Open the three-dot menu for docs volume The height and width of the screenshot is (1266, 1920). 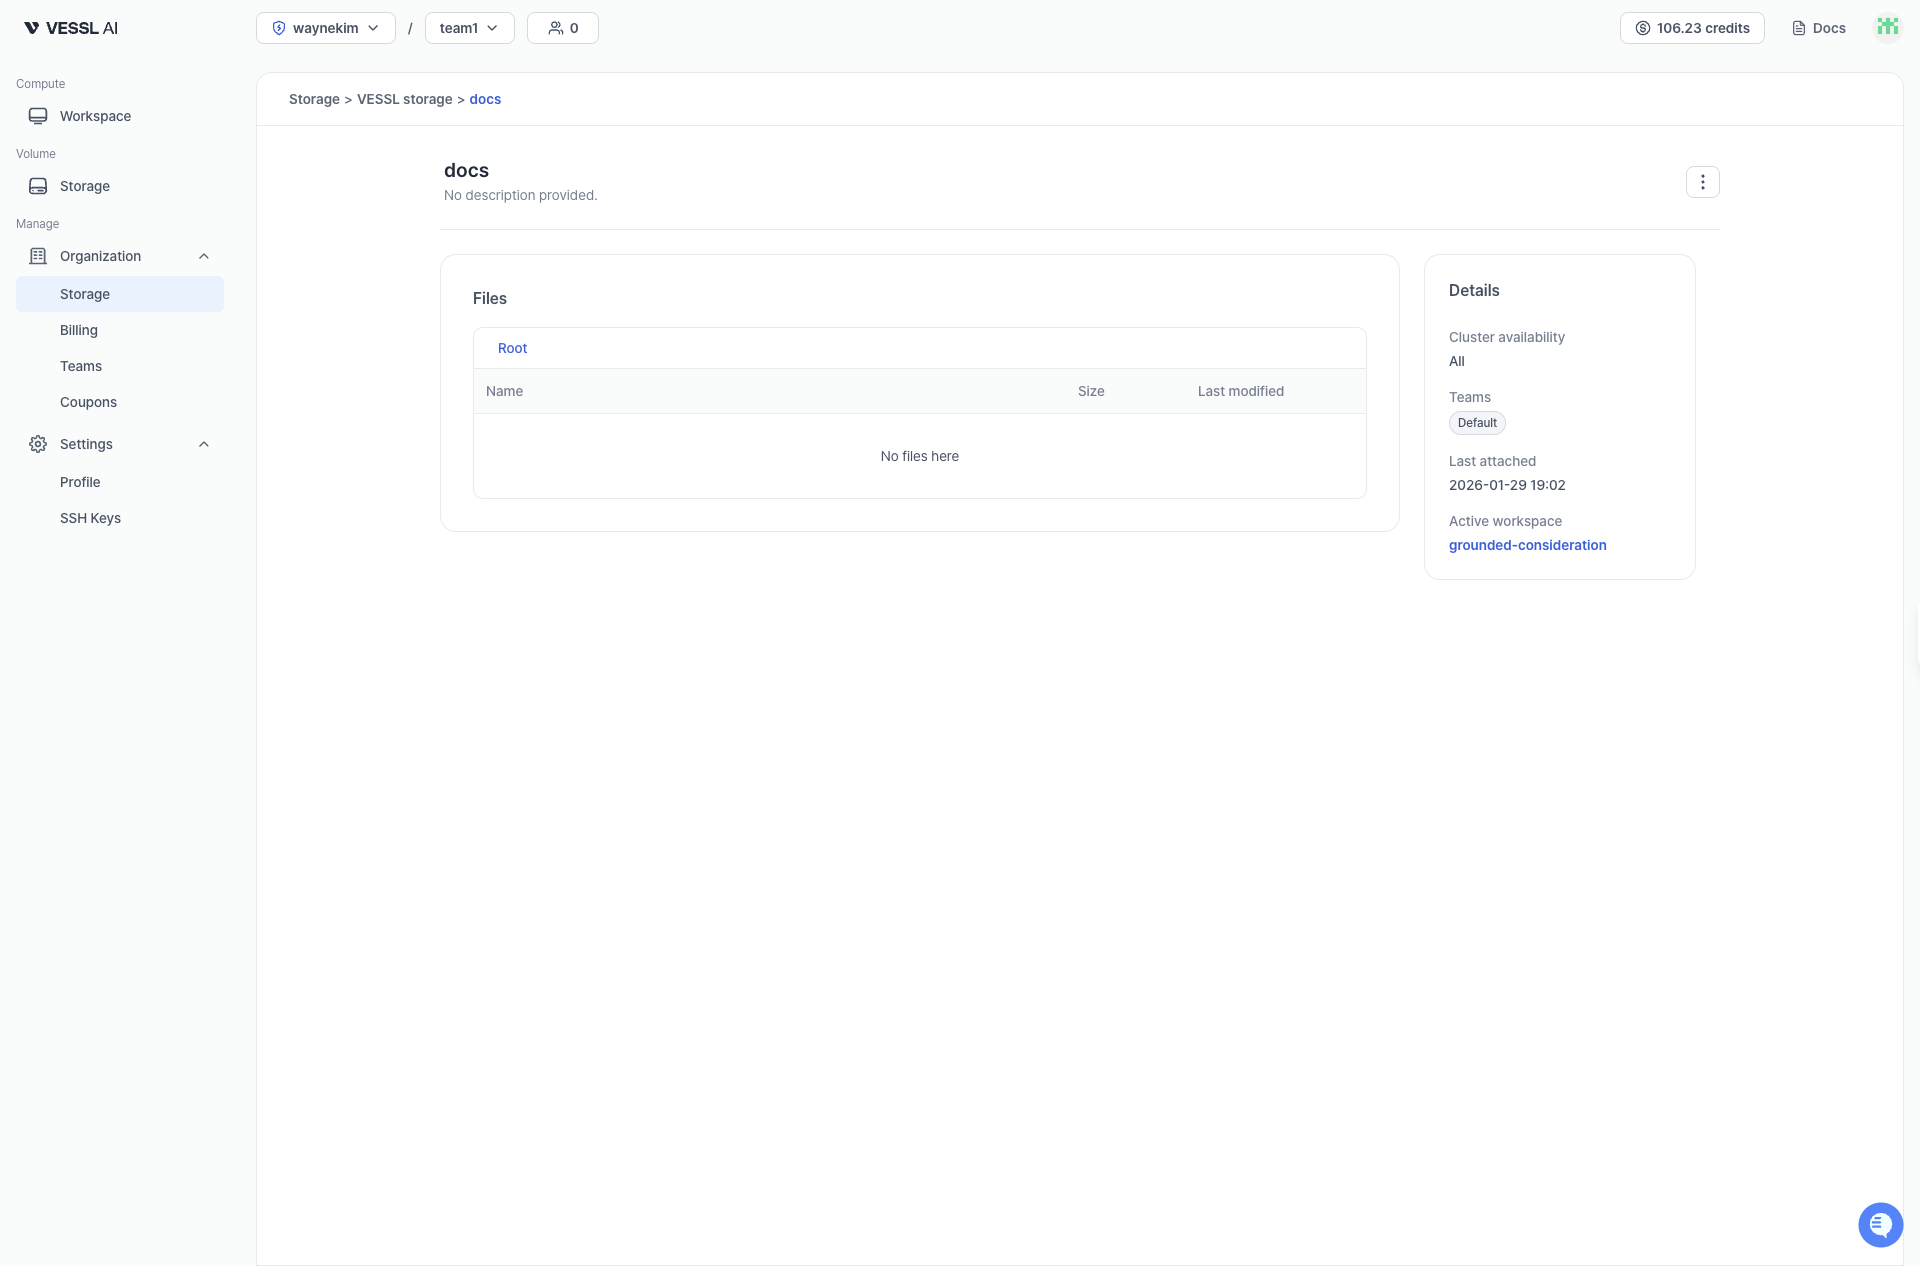(x=1702, y=182)
